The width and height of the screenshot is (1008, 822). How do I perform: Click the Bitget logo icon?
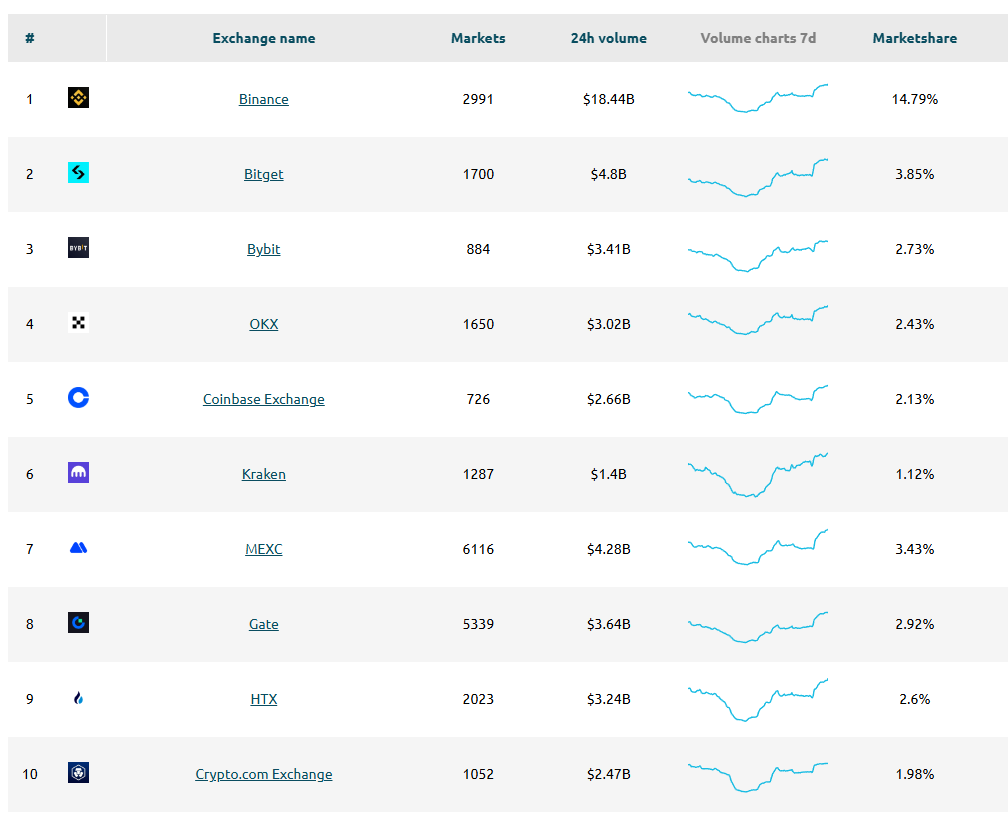[78, 173]
